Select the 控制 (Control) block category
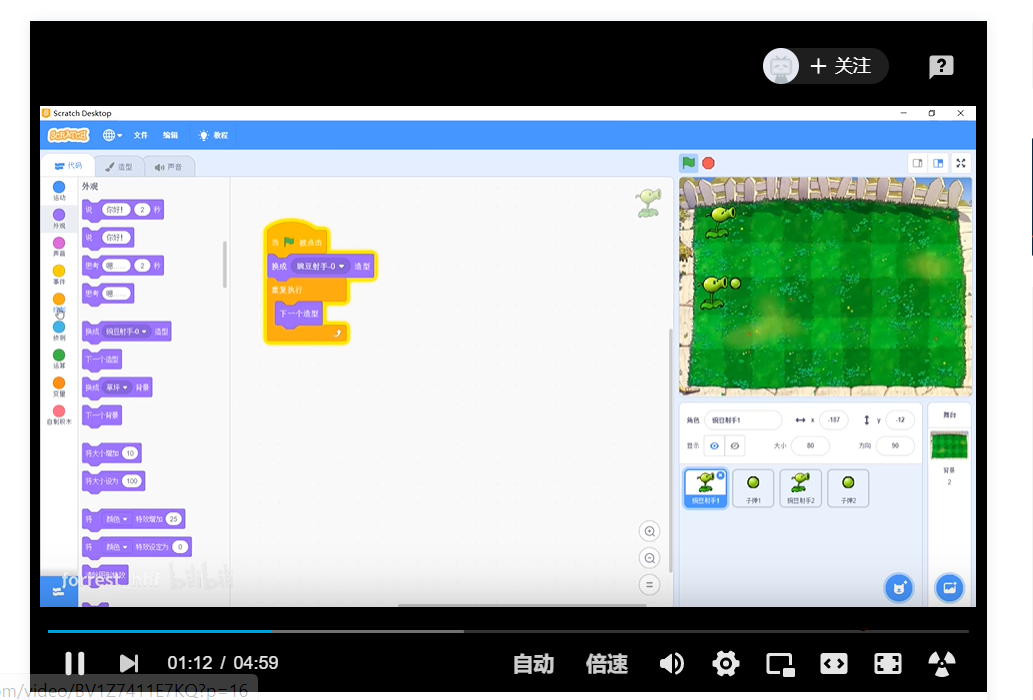The image size is (1033, 700). 59,302
